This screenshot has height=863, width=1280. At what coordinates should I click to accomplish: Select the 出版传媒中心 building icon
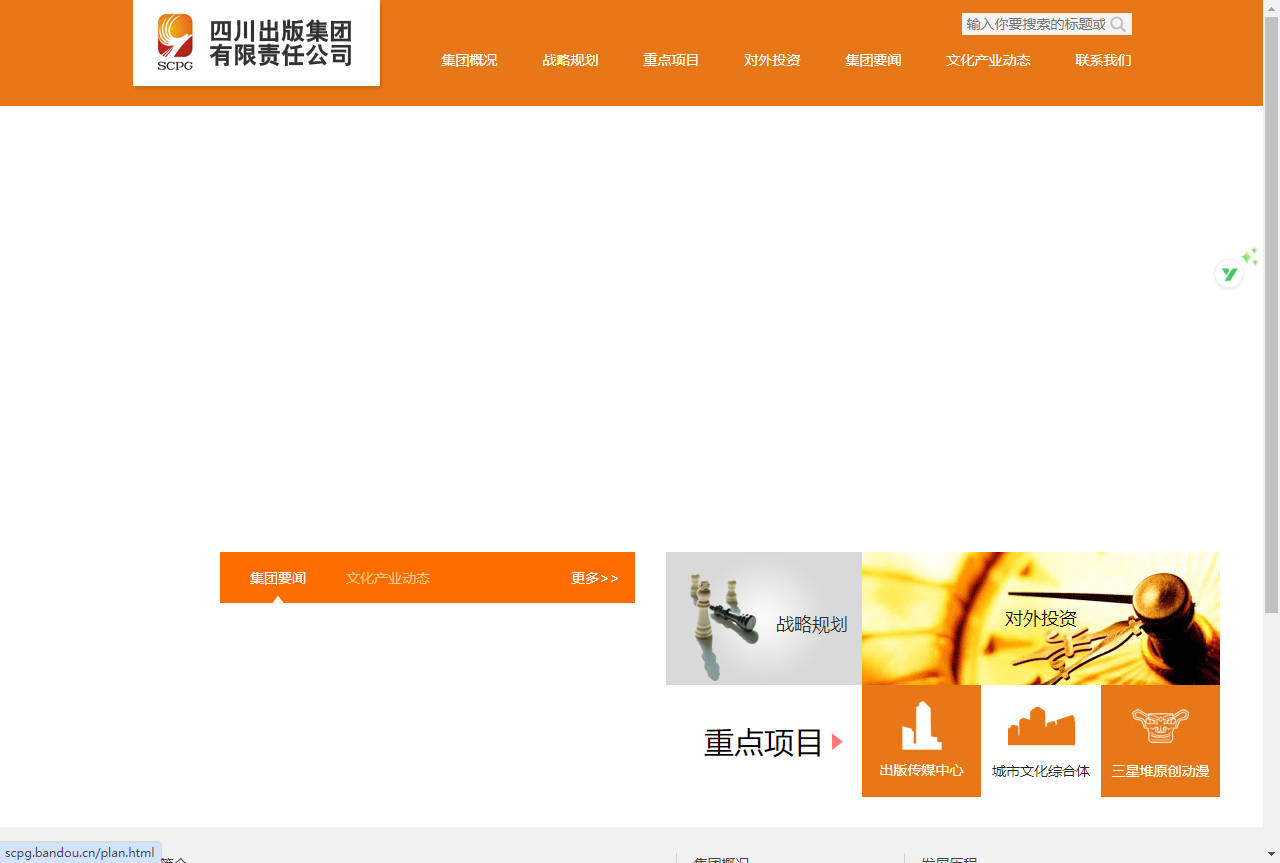click(921, 725)
